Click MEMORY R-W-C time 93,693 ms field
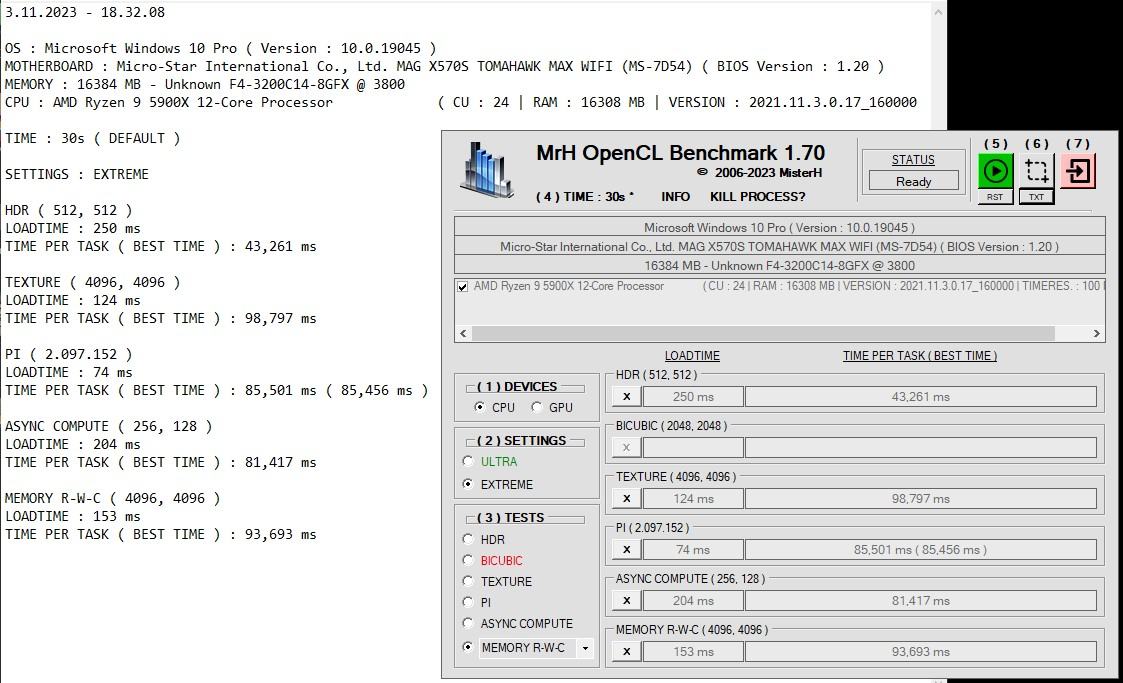 [920, 651]
